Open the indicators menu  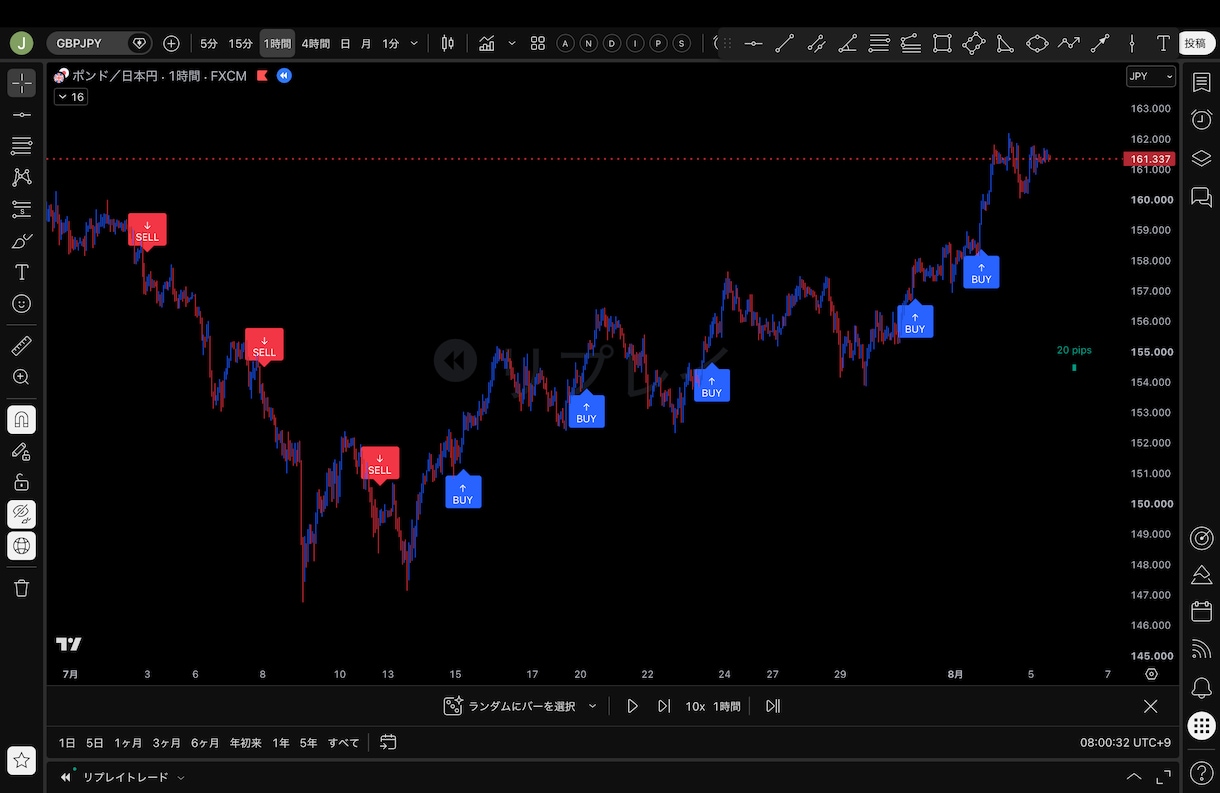coord(487,43)
